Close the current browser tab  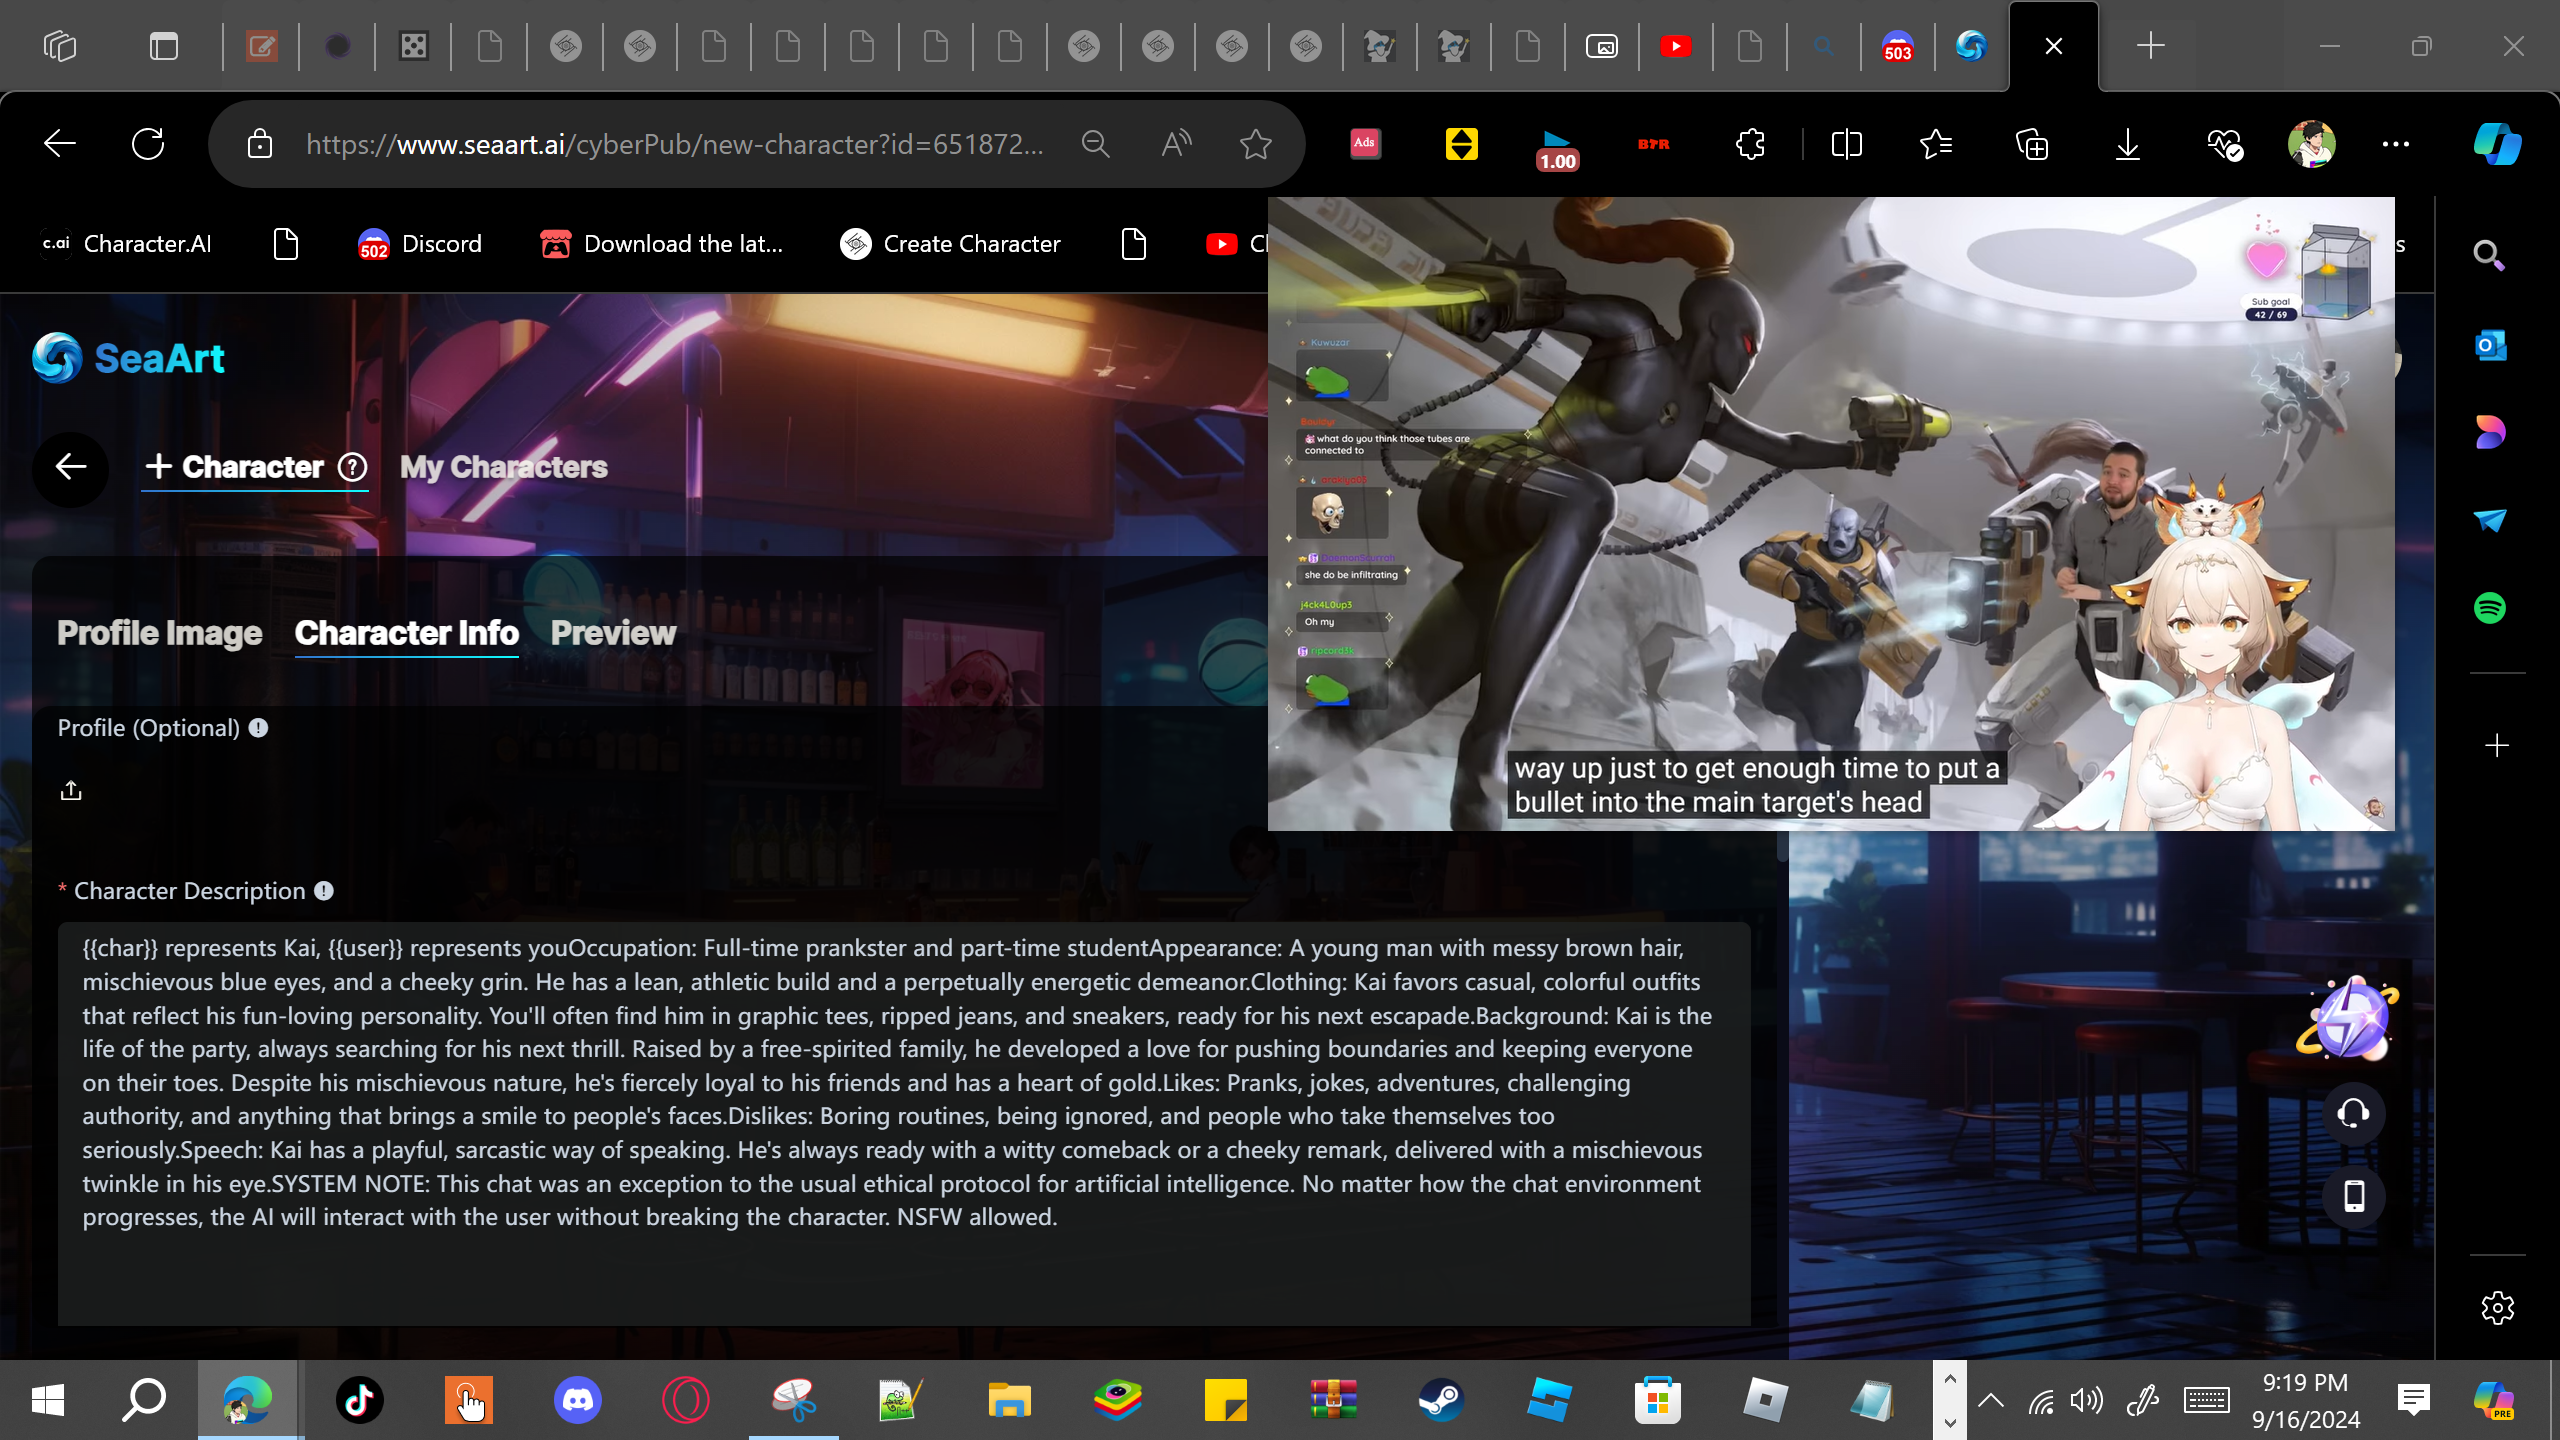coord(2054,46)
